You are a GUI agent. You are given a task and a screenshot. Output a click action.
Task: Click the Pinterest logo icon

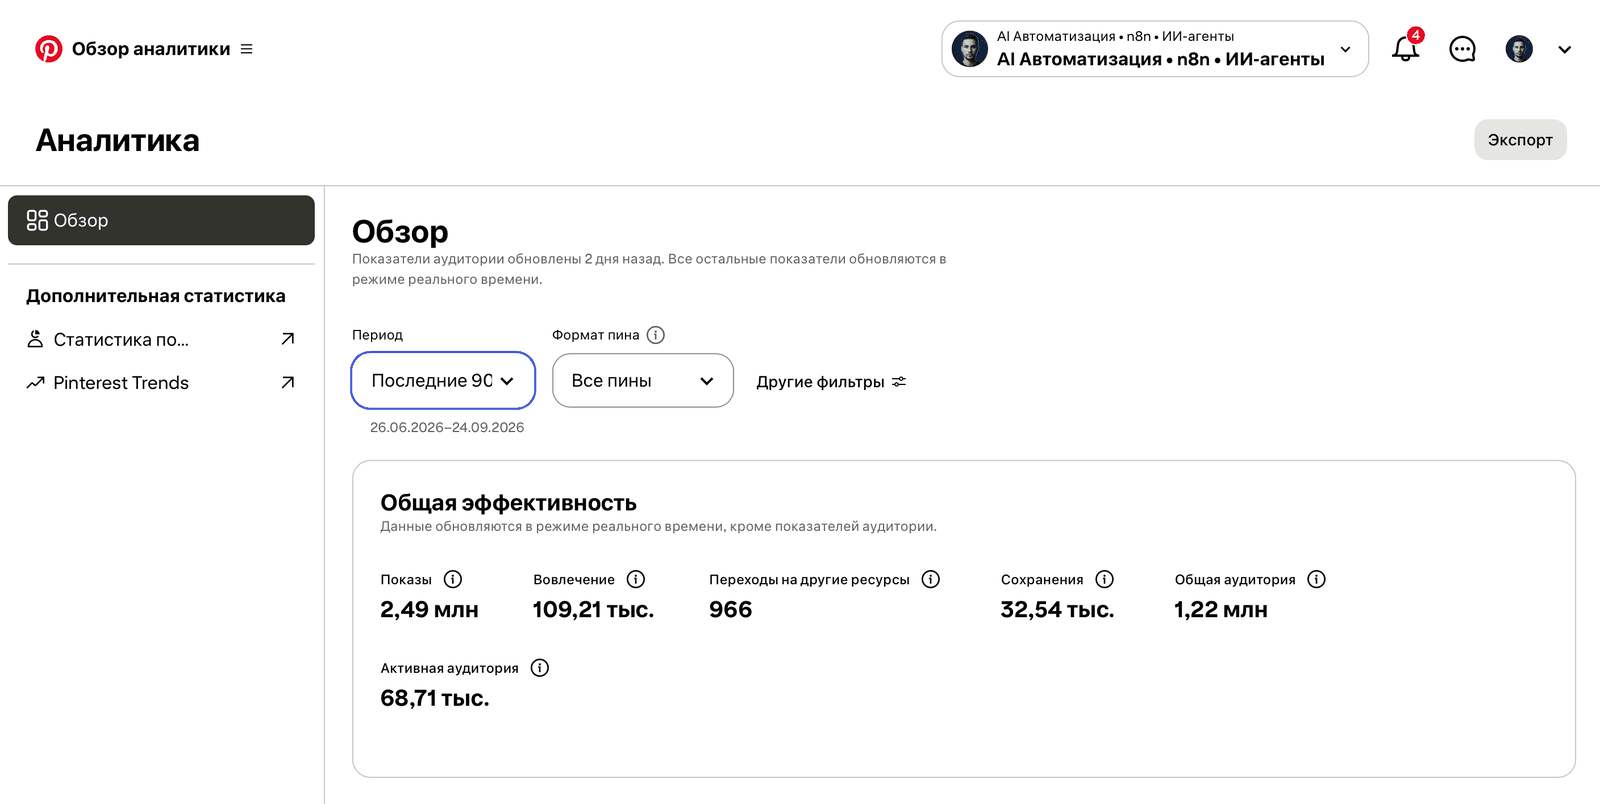[x=48, y=49]
